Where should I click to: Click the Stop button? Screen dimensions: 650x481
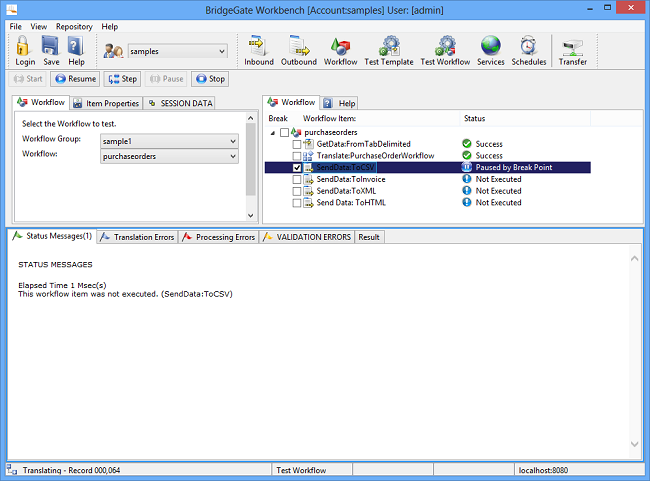(x=210, y=79)
